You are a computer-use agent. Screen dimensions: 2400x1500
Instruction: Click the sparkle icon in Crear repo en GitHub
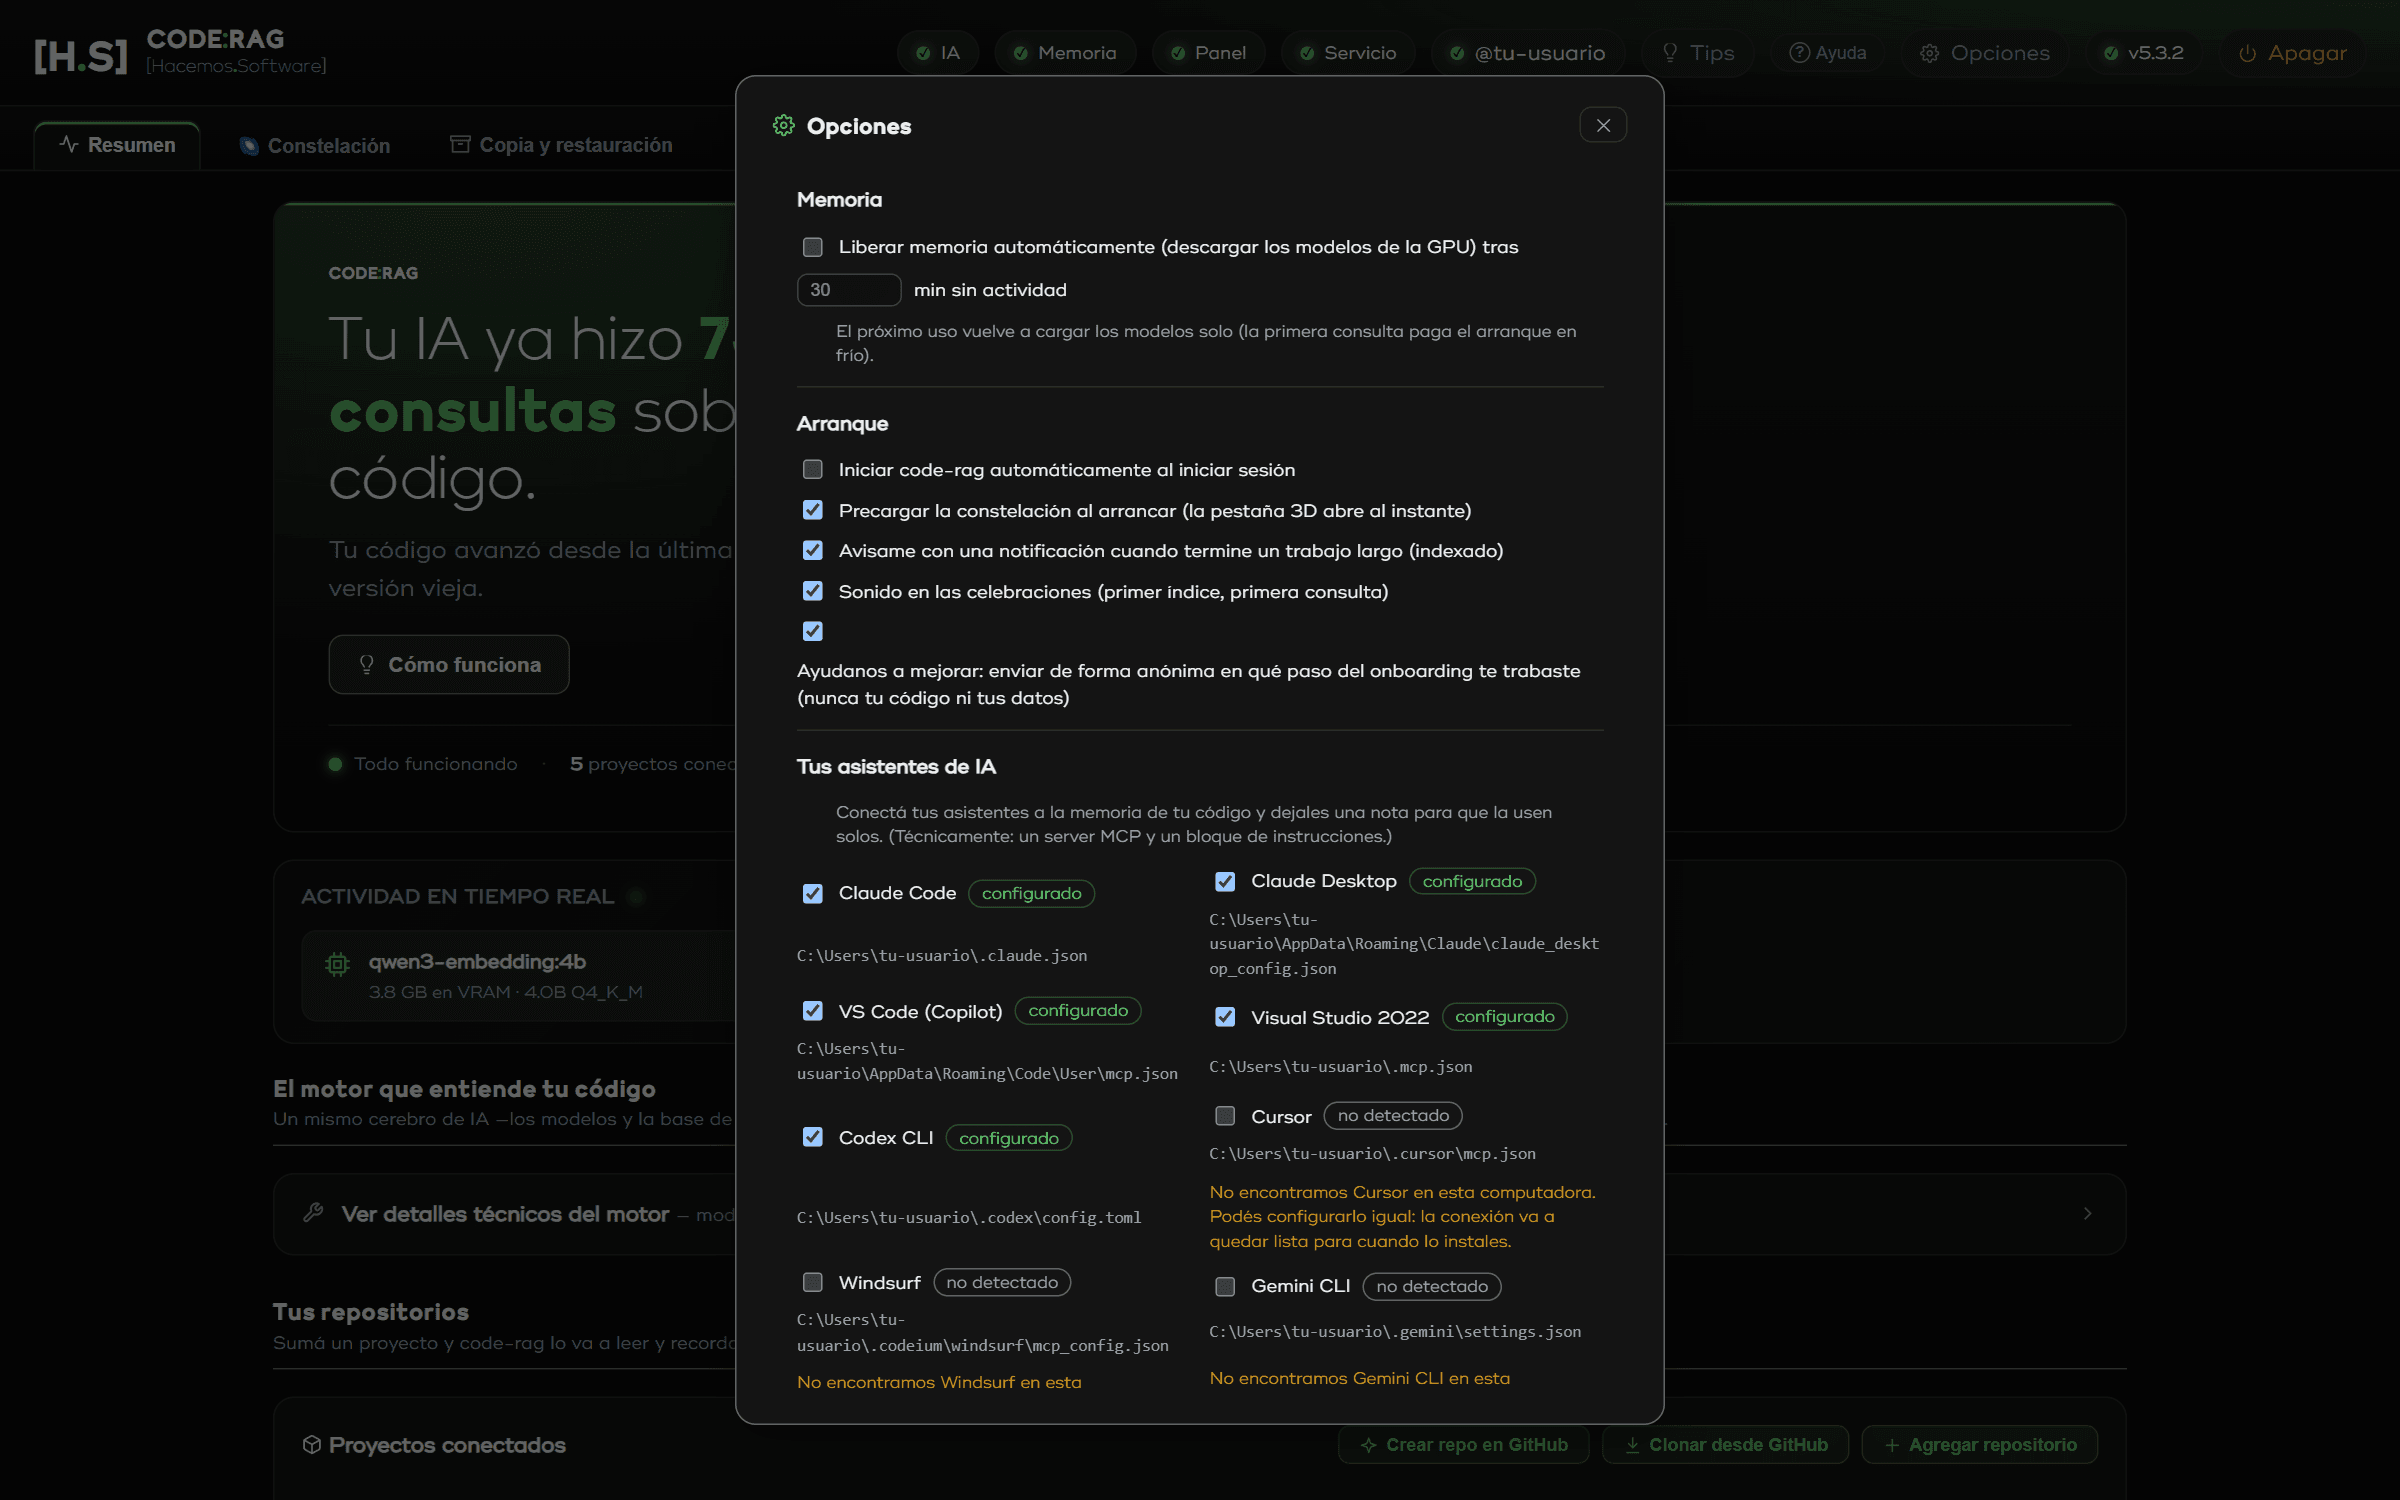(x=1368, y=1445)
